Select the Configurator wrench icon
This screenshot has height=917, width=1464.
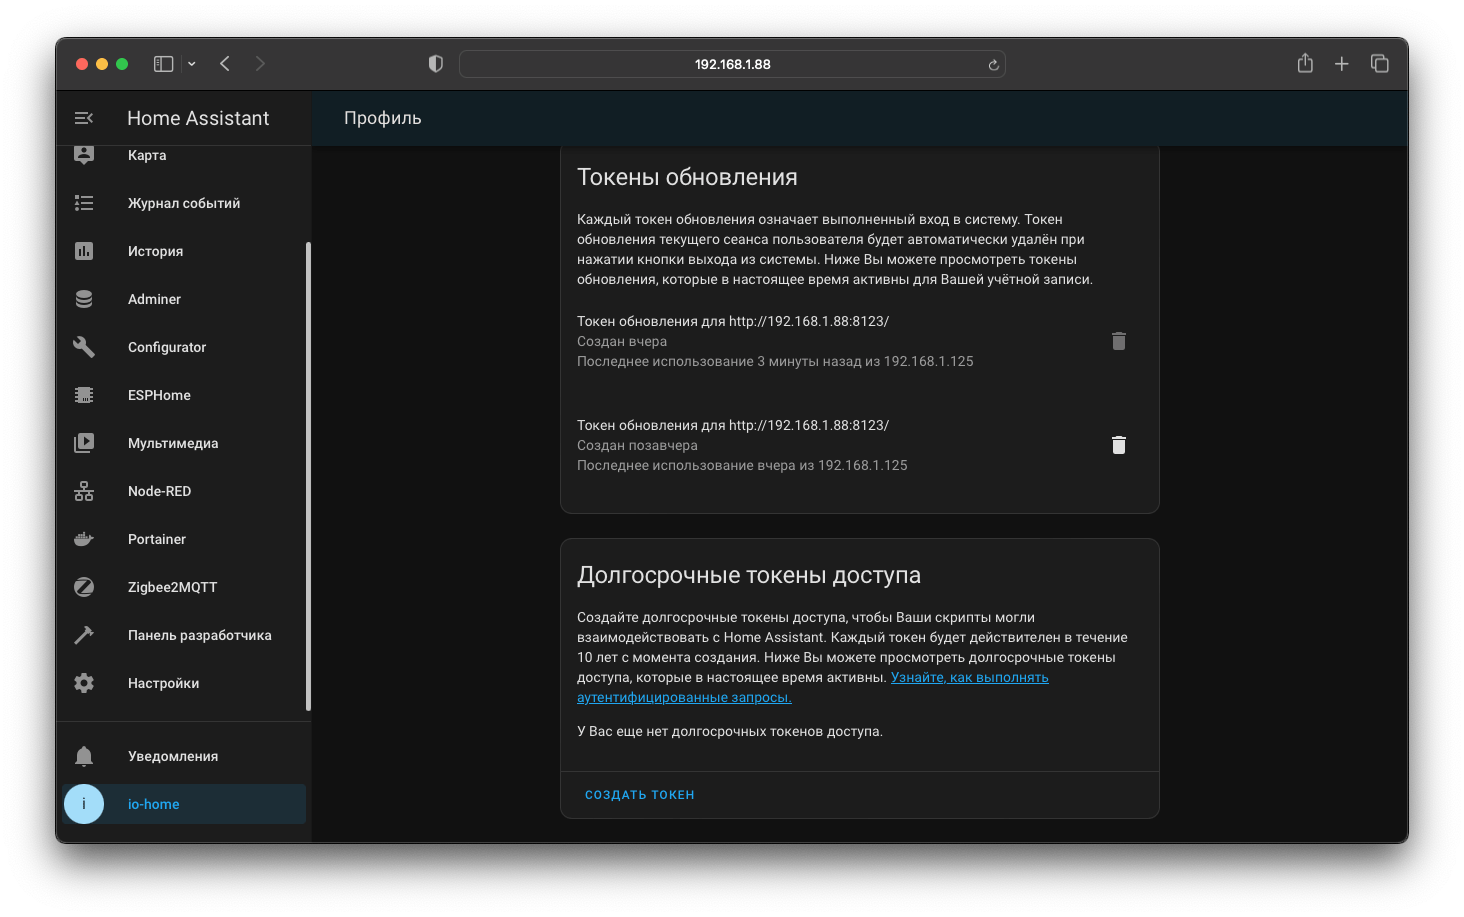pyautogui.click(x=84, y=347)
